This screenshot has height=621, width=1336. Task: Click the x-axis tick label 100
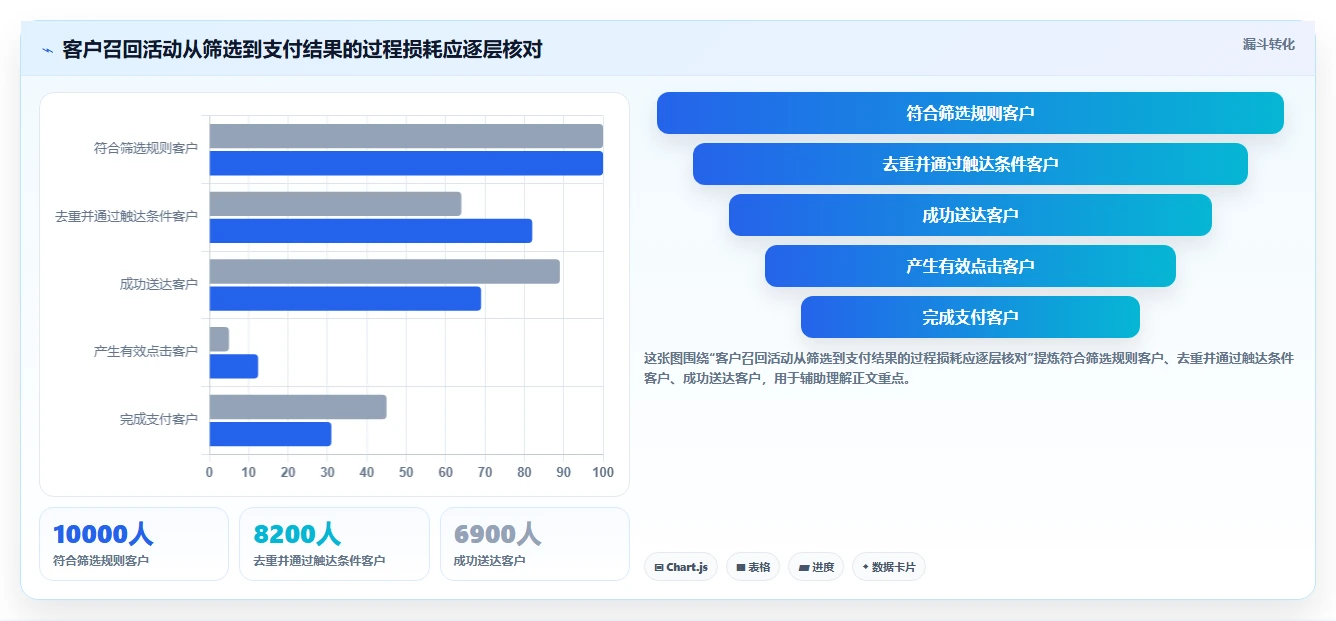(602, 472)
